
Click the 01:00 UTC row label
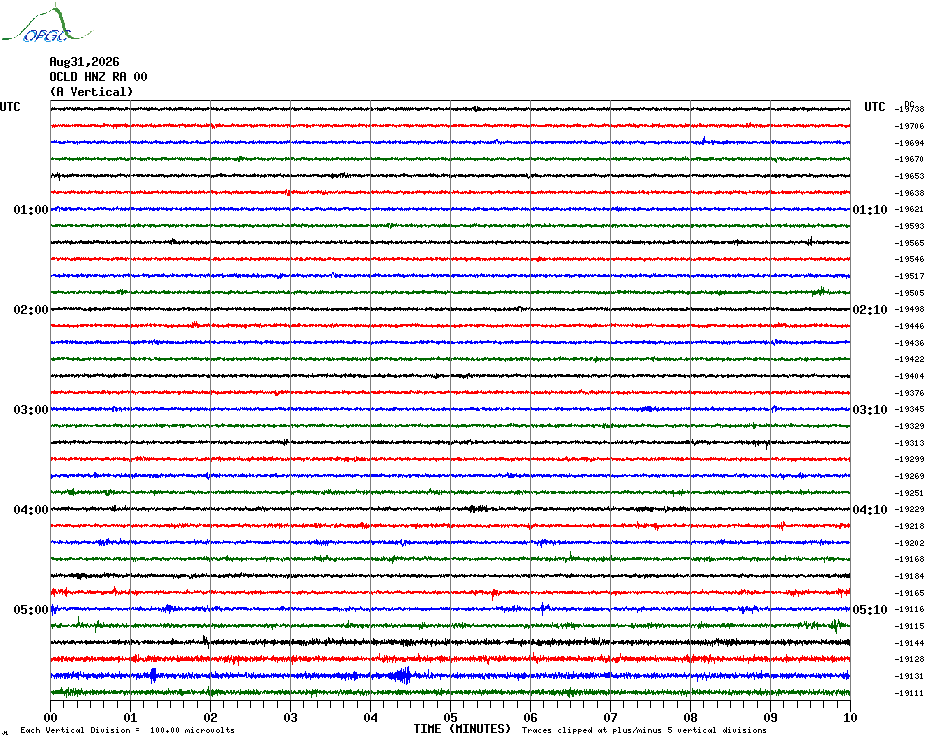(31, 209)
